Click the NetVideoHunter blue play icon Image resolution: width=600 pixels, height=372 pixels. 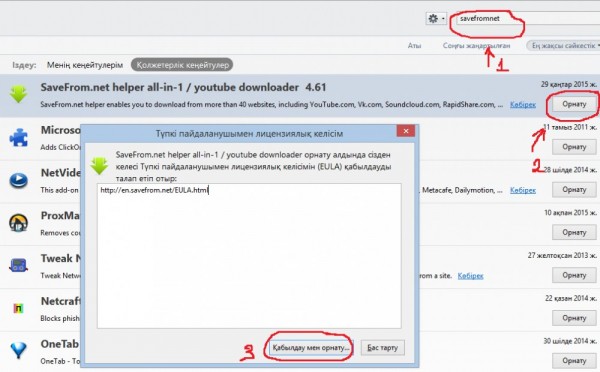coord(18,180)
